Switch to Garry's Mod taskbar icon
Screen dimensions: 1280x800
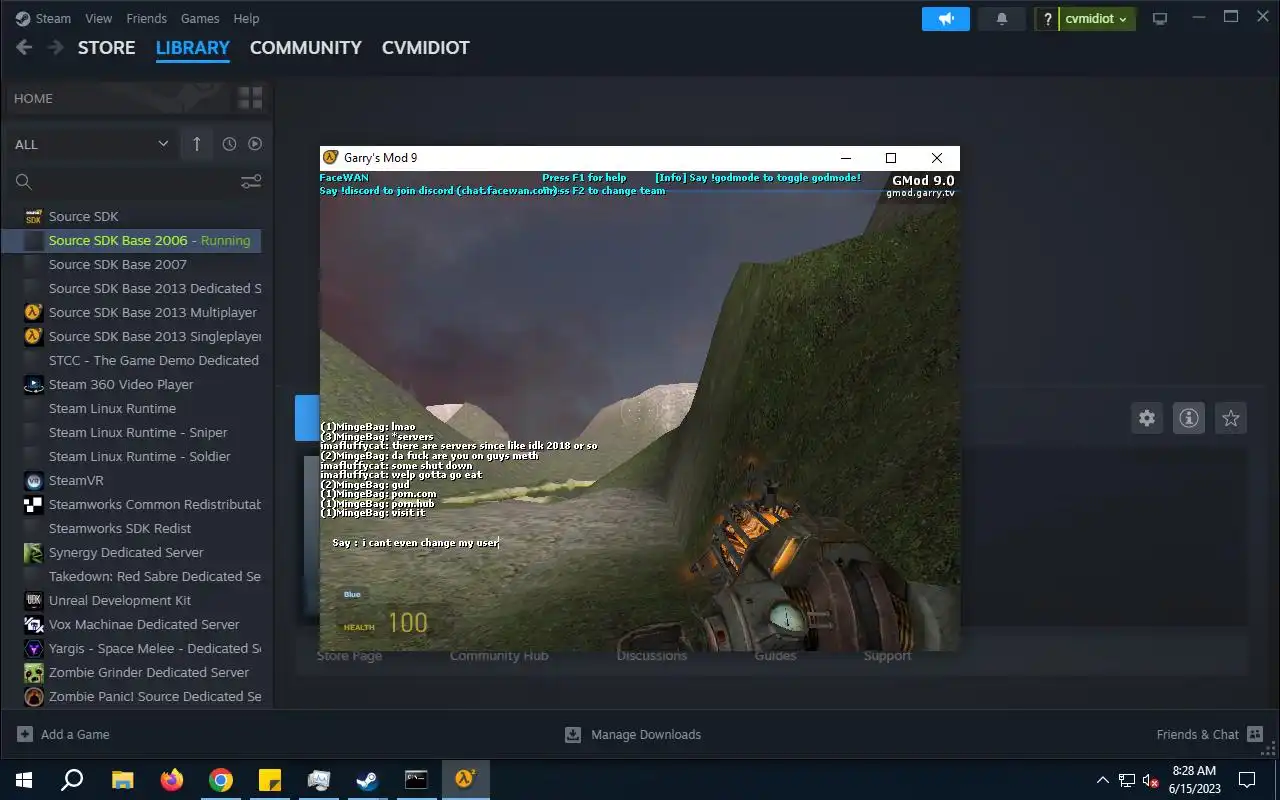click(x=465, y=780)
